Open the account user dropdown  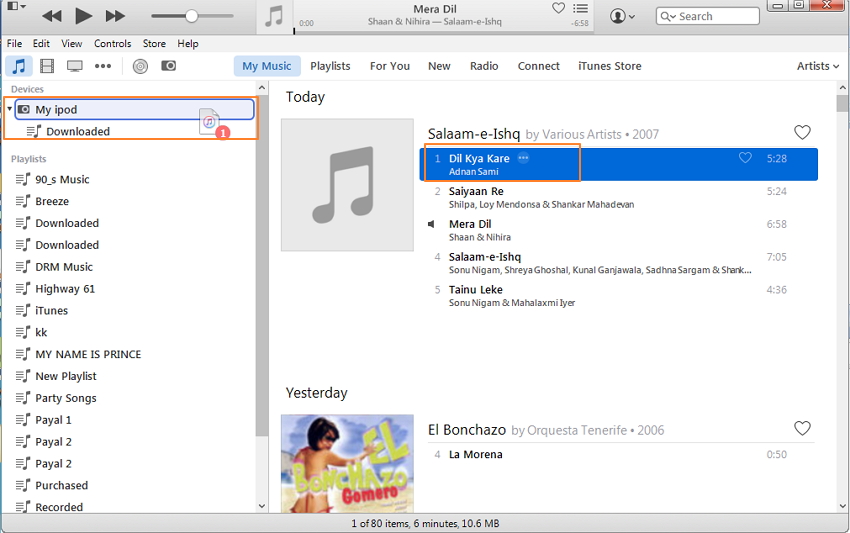[623, 16]
